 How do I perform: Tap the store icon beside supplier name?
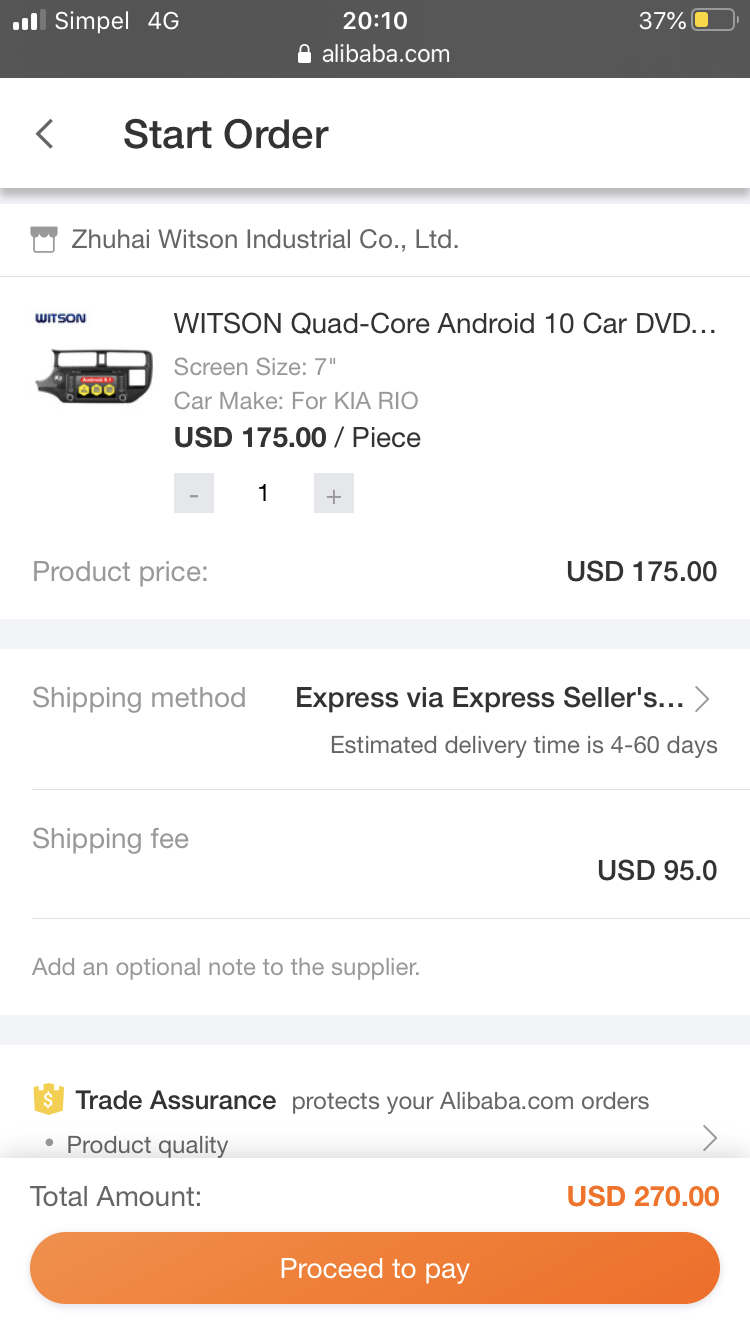click(44, 240)
